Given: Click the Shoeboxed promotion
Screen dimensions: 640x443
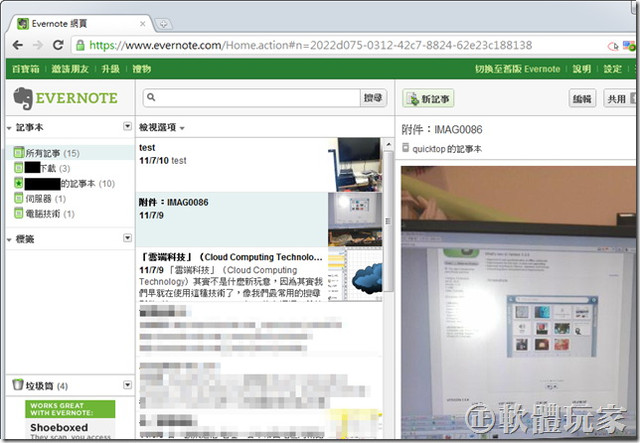Looking at the screenshot, I should [70, 419].
